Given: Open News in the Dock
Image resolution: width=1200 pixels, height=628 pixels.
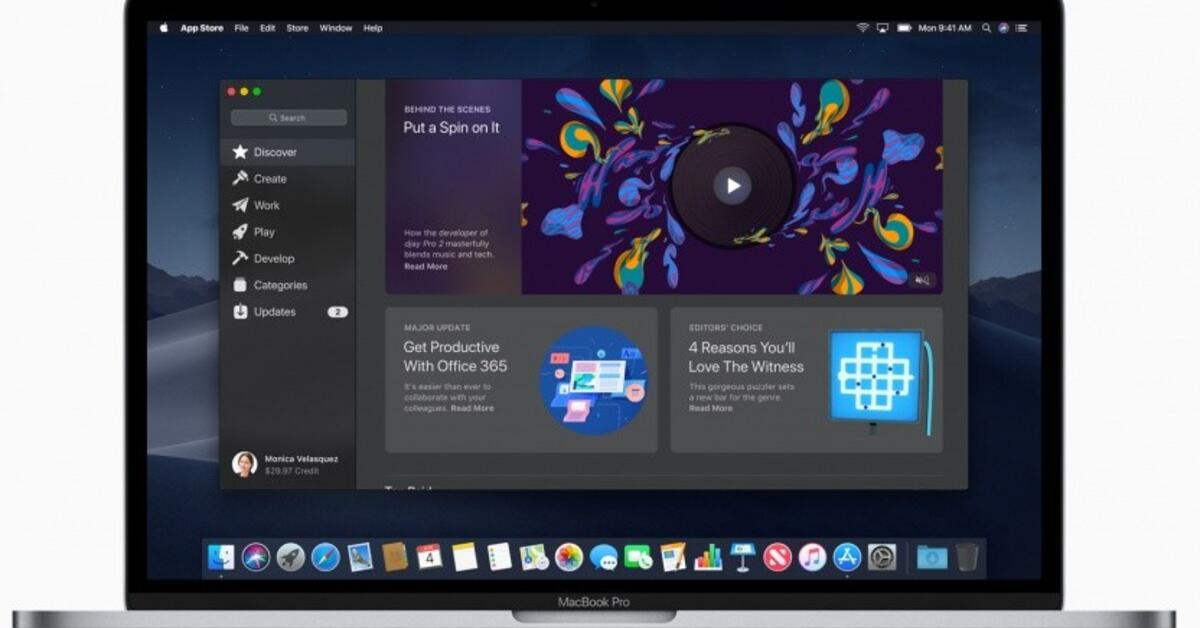Looking at the screenshot, I should (777, 557).
